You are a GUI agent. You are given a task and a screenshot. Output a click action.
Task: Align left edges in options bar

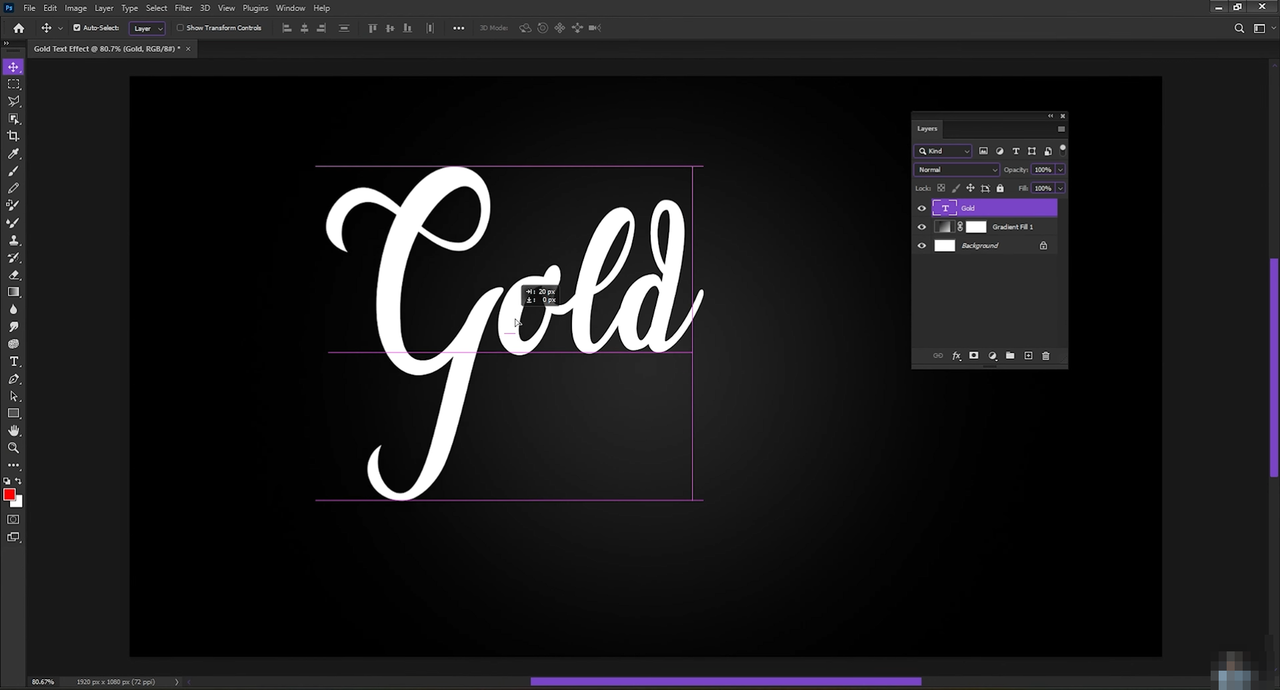pyautogui.click(x=286, y=28)
